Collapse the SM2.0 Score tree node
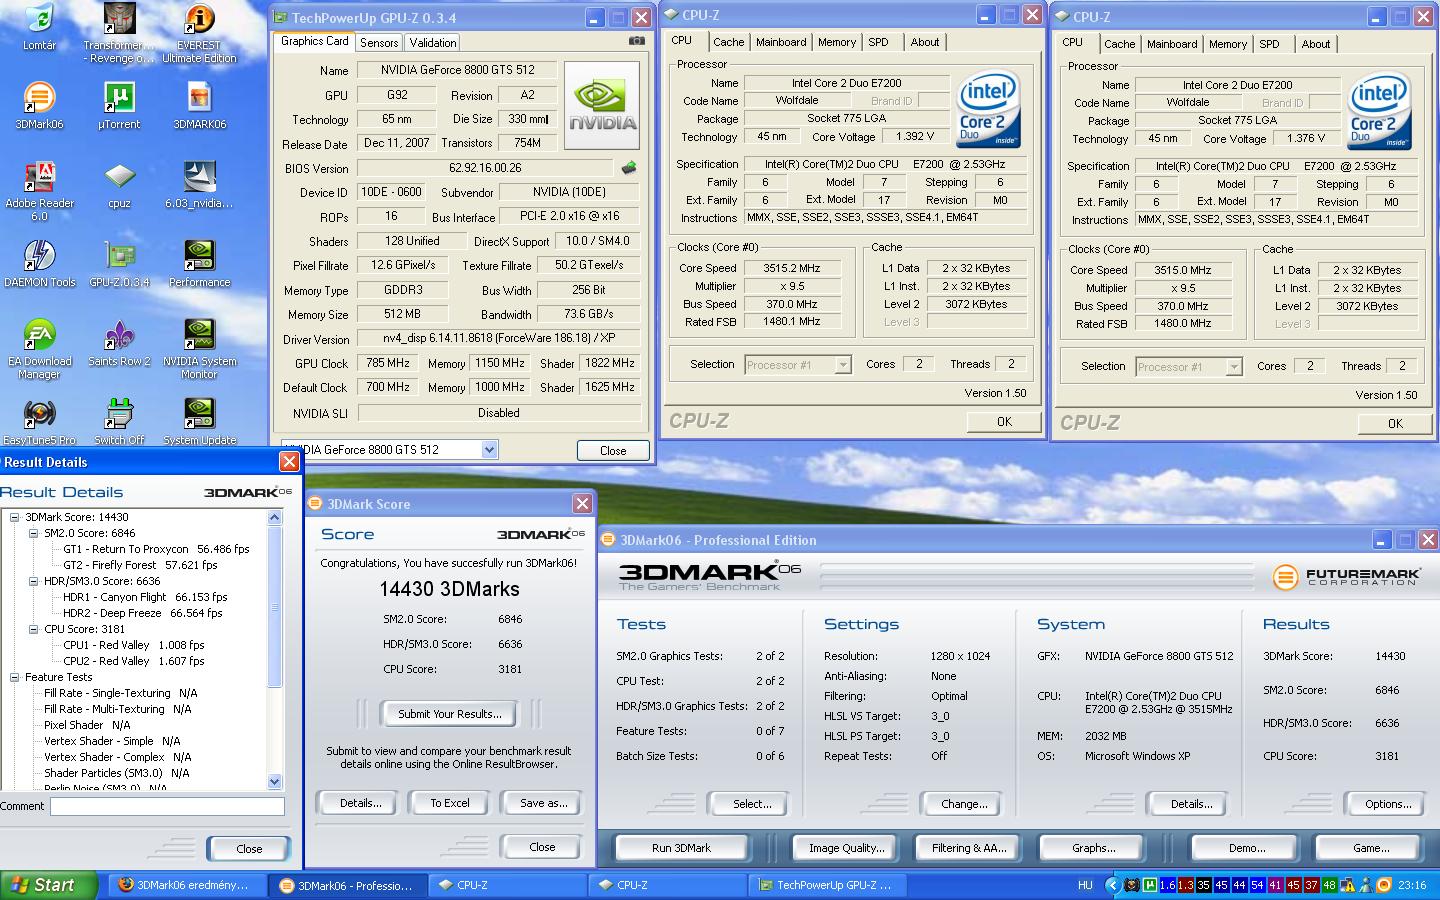This screenshot has height=900, width=1440. pyautogui.click(x=34, y=533)
